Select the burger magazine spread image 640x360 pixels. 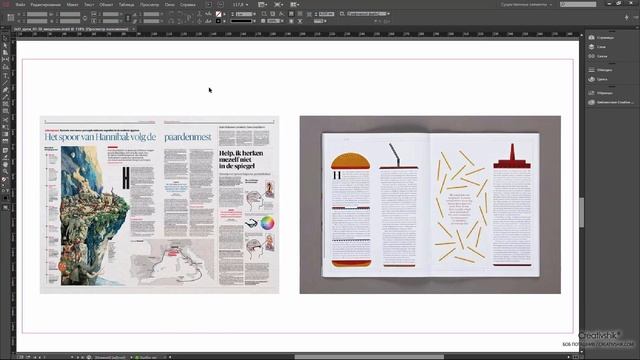point(430,205)
